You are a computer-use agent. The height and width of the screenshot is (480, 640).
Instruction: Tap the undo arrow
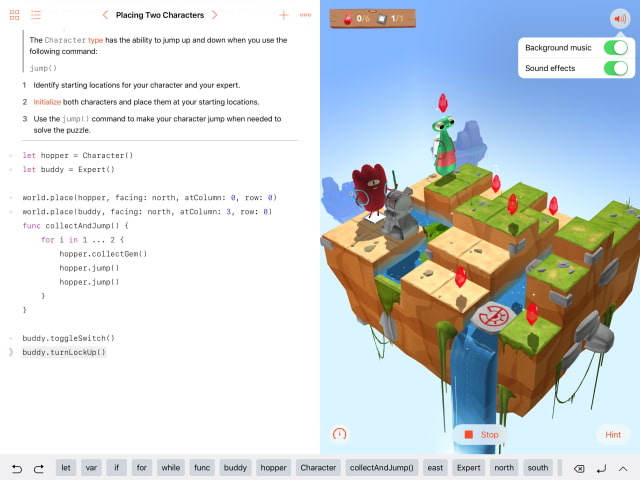[x=17, y=468]
